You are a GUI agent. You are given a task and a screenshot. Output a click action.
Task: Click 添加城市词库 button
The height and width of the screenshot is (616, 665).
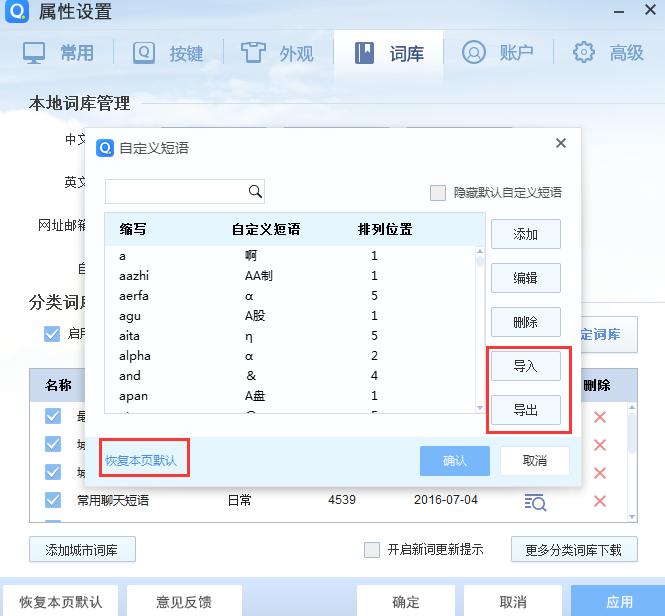click(x=82, y=549)
